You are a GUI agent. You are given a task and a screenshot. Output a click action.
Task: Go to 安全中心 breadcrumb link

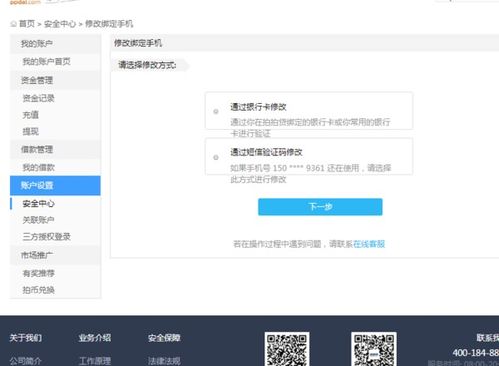point(60,24)
